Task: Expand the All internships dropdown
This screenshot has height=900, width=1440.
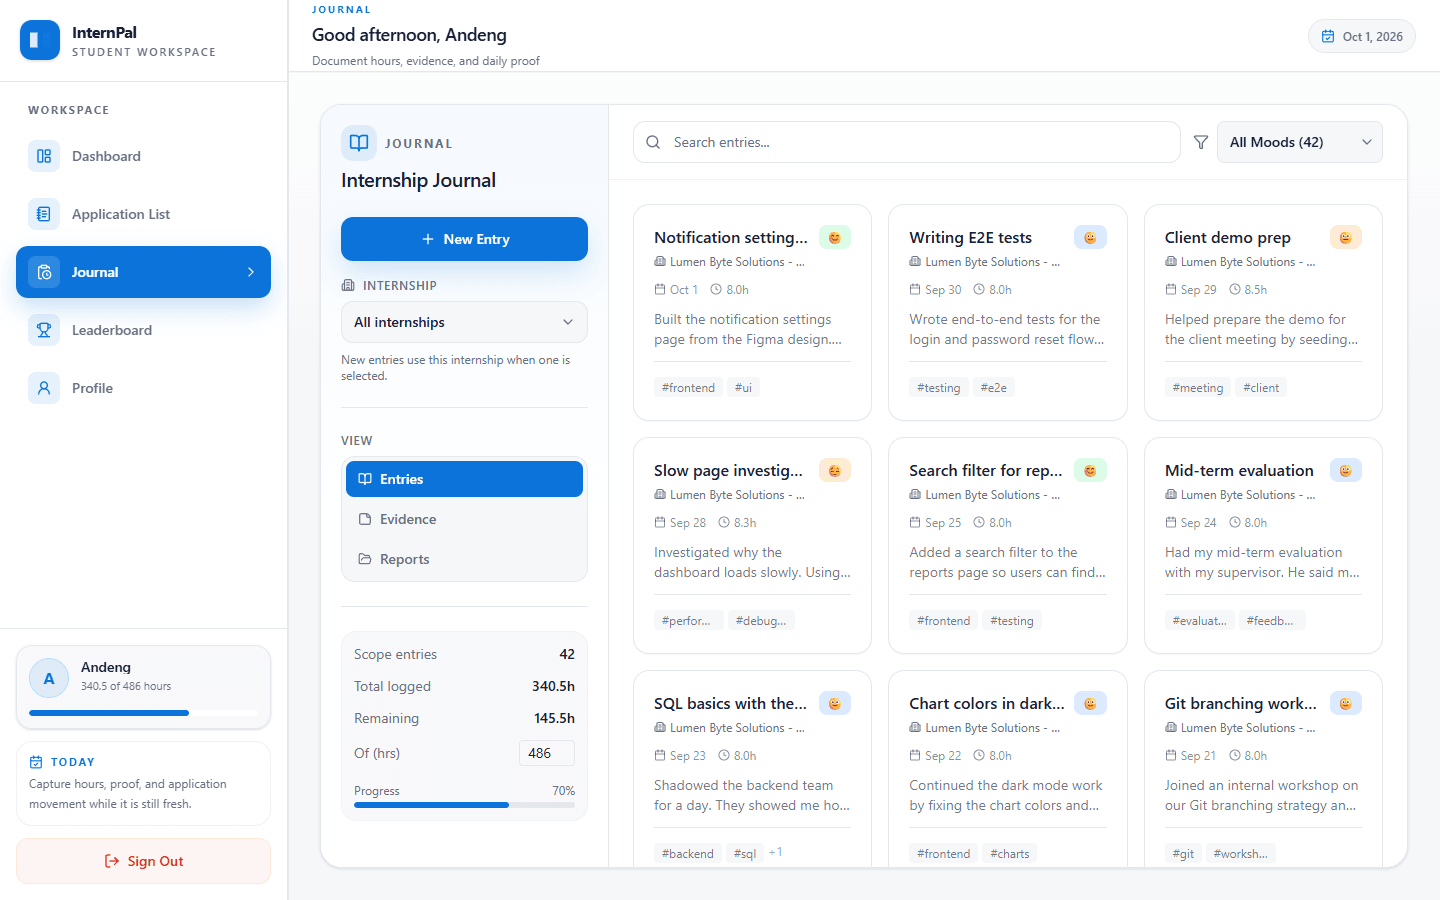Action: (464, 322)
